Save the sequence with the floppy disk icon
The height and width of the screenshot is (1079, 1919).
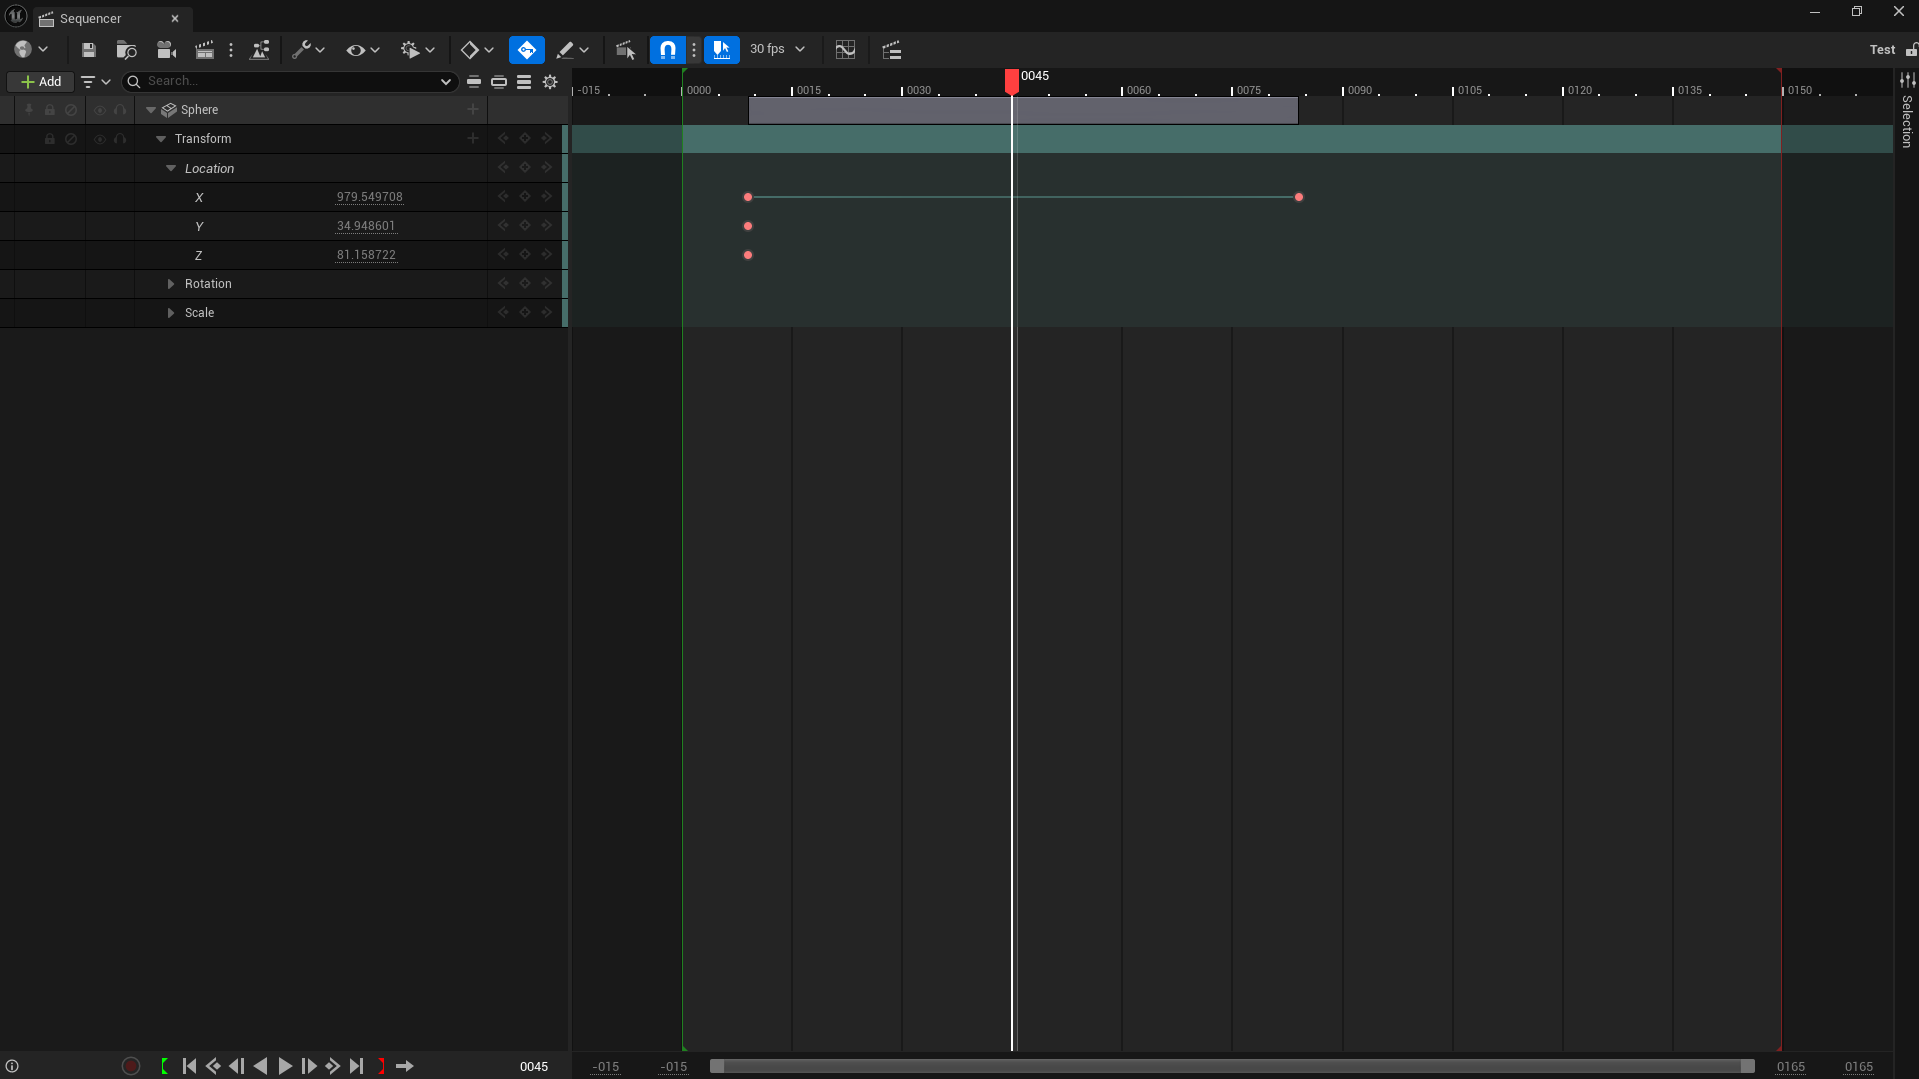(88, 50)
